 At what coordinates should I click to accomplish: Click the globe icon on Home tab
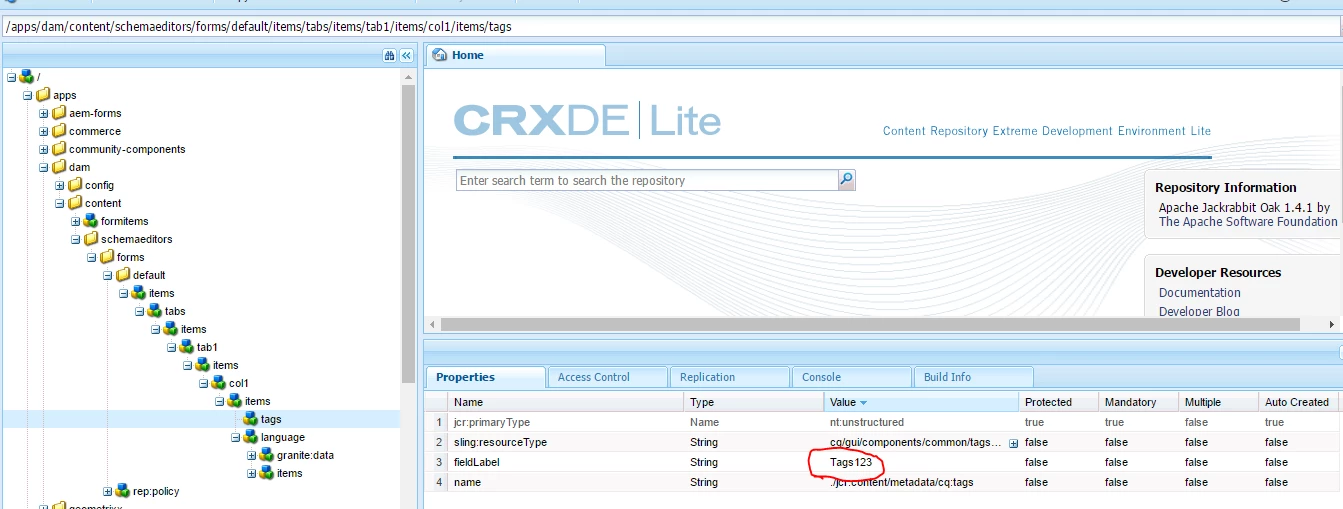pos(440,55)
